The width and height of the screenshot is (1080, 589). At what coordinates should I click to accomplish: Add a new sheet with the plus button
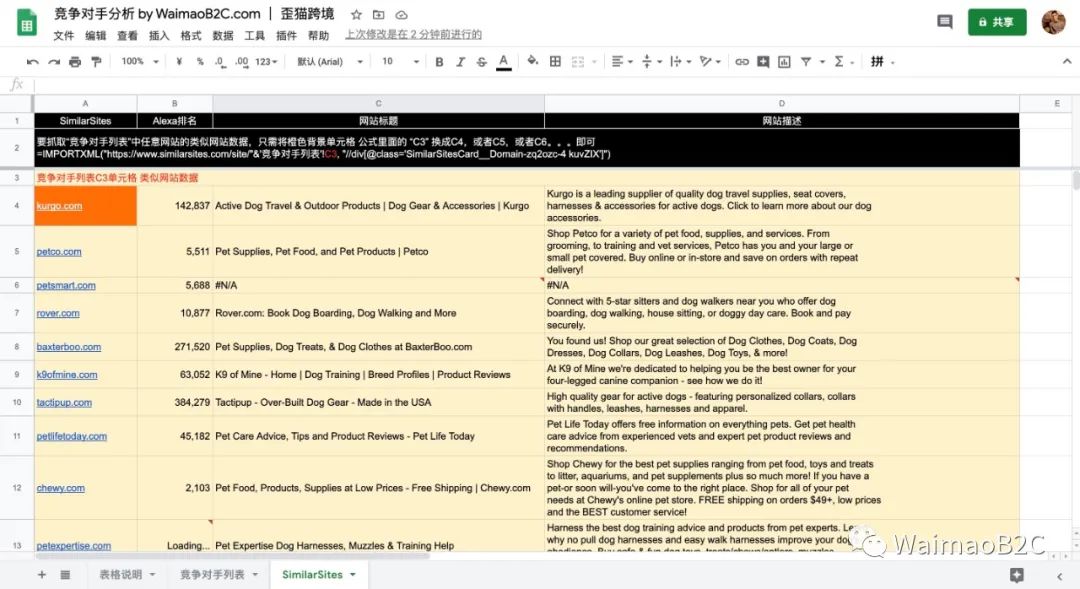point(41,574)
